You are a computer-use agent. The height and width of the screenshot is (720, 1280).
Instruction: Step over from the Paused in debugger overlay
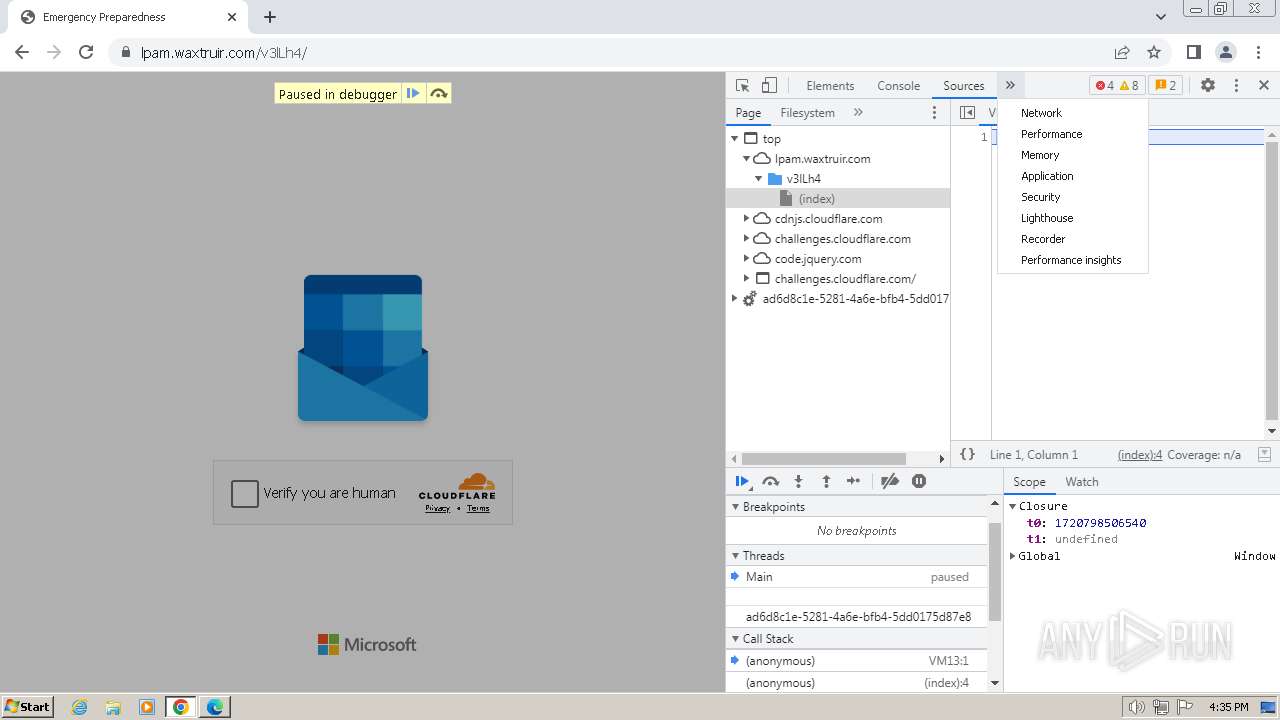pyautogui.click(x=438, y=93)
